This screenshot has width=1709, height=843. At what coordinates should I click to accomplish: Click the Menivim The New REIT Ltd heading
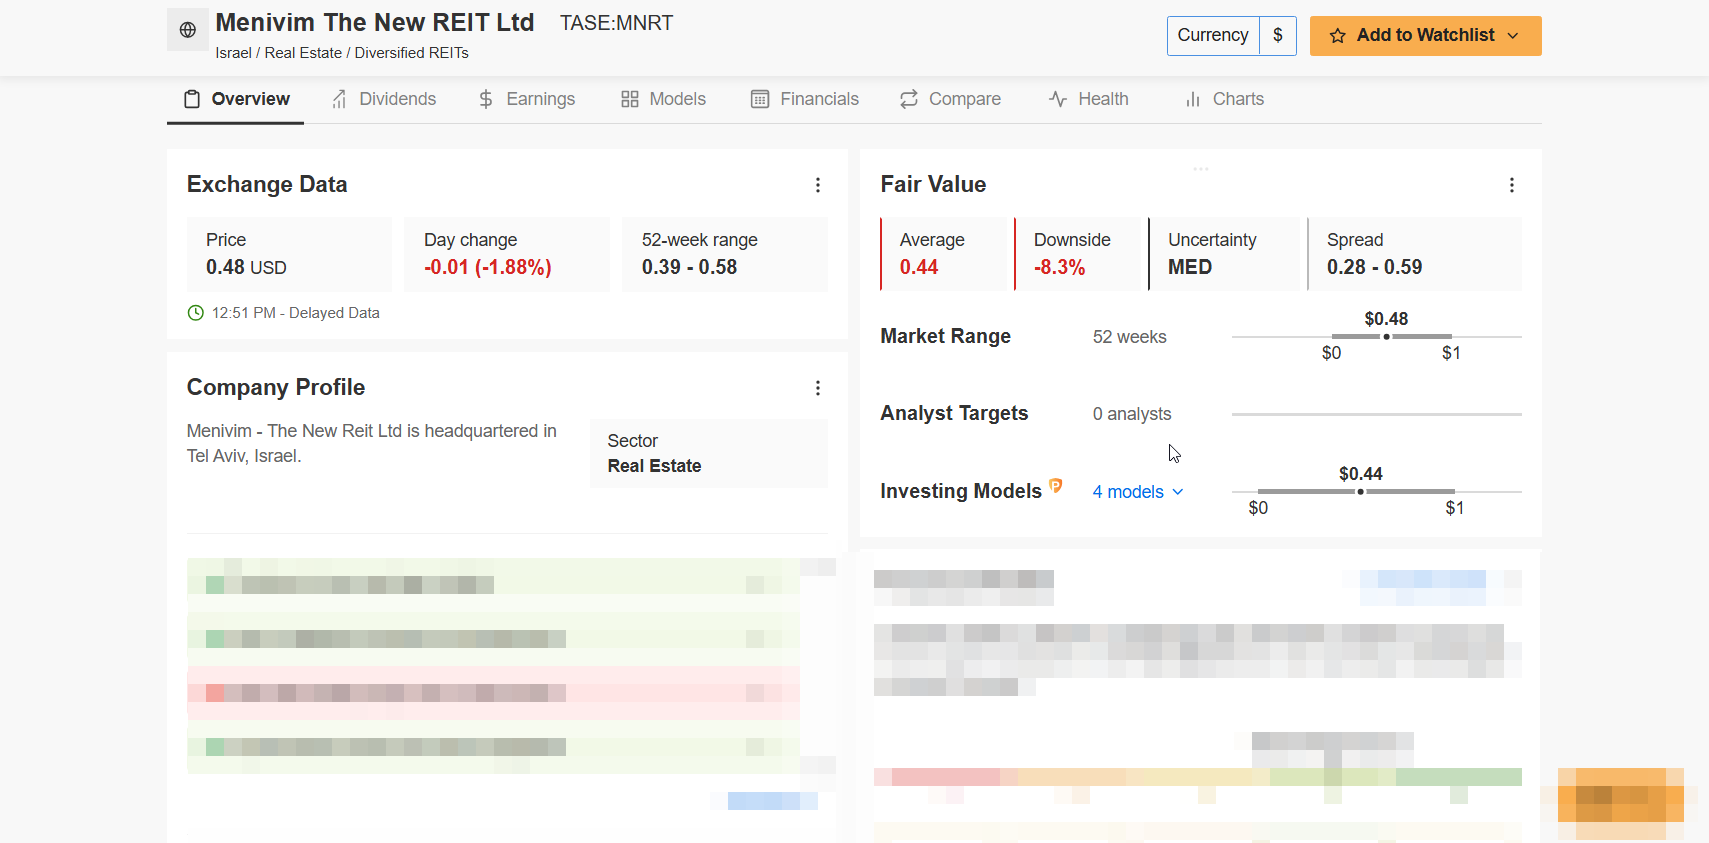[375, 22]
